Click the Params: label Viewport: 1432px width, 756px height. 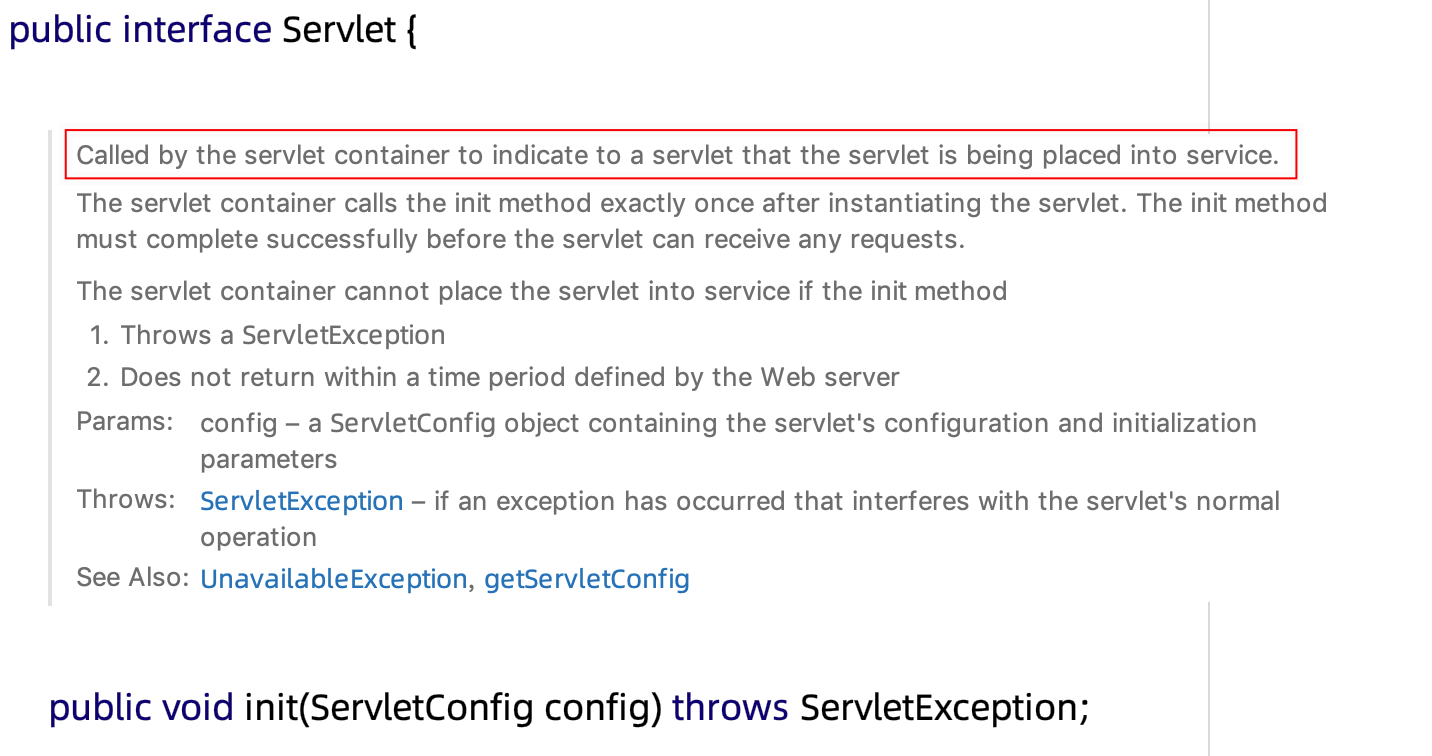[x=124, y=421]
